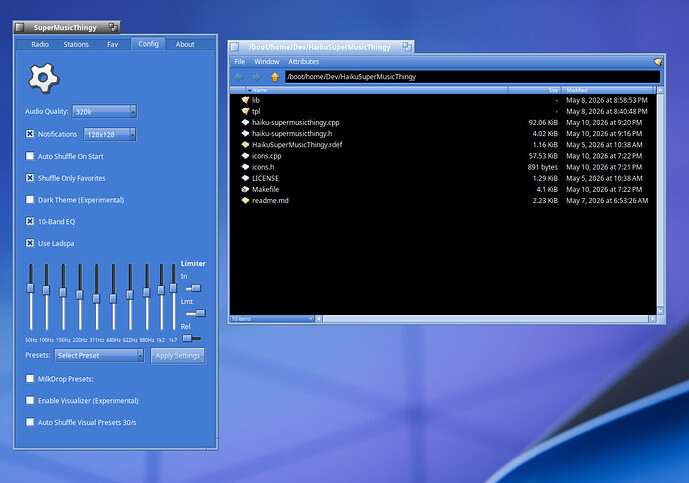Screen dimensions: 689x483
Task: Click the Limiter Lmt slider
Action: pyautogui.click(x=196, y=313)
